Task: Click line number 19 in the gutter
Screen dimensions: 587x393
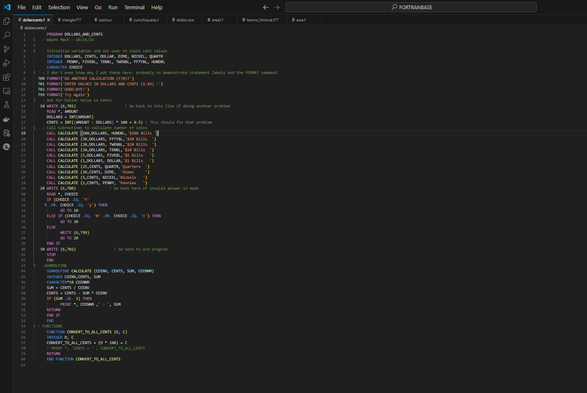Action: coord(23,133)
